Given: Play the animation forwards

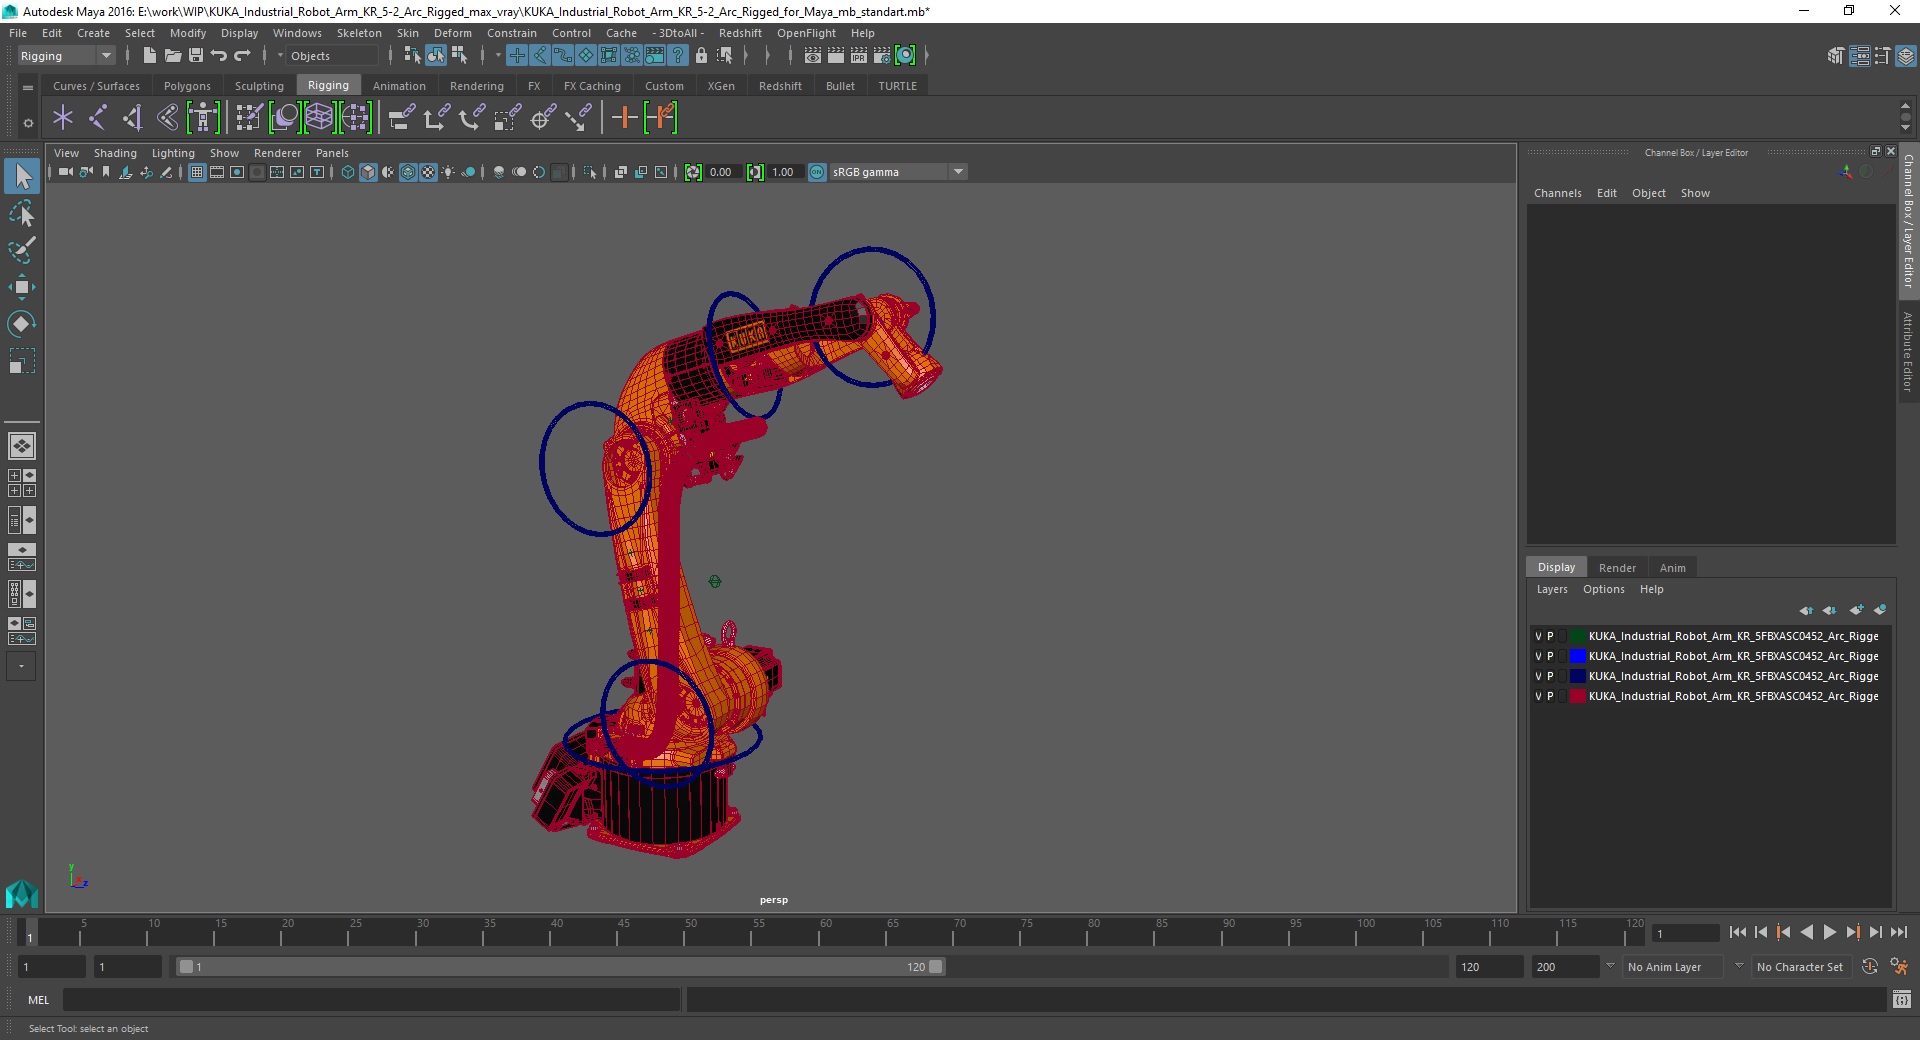Looking at the screenshot, I should [1829, 932].
